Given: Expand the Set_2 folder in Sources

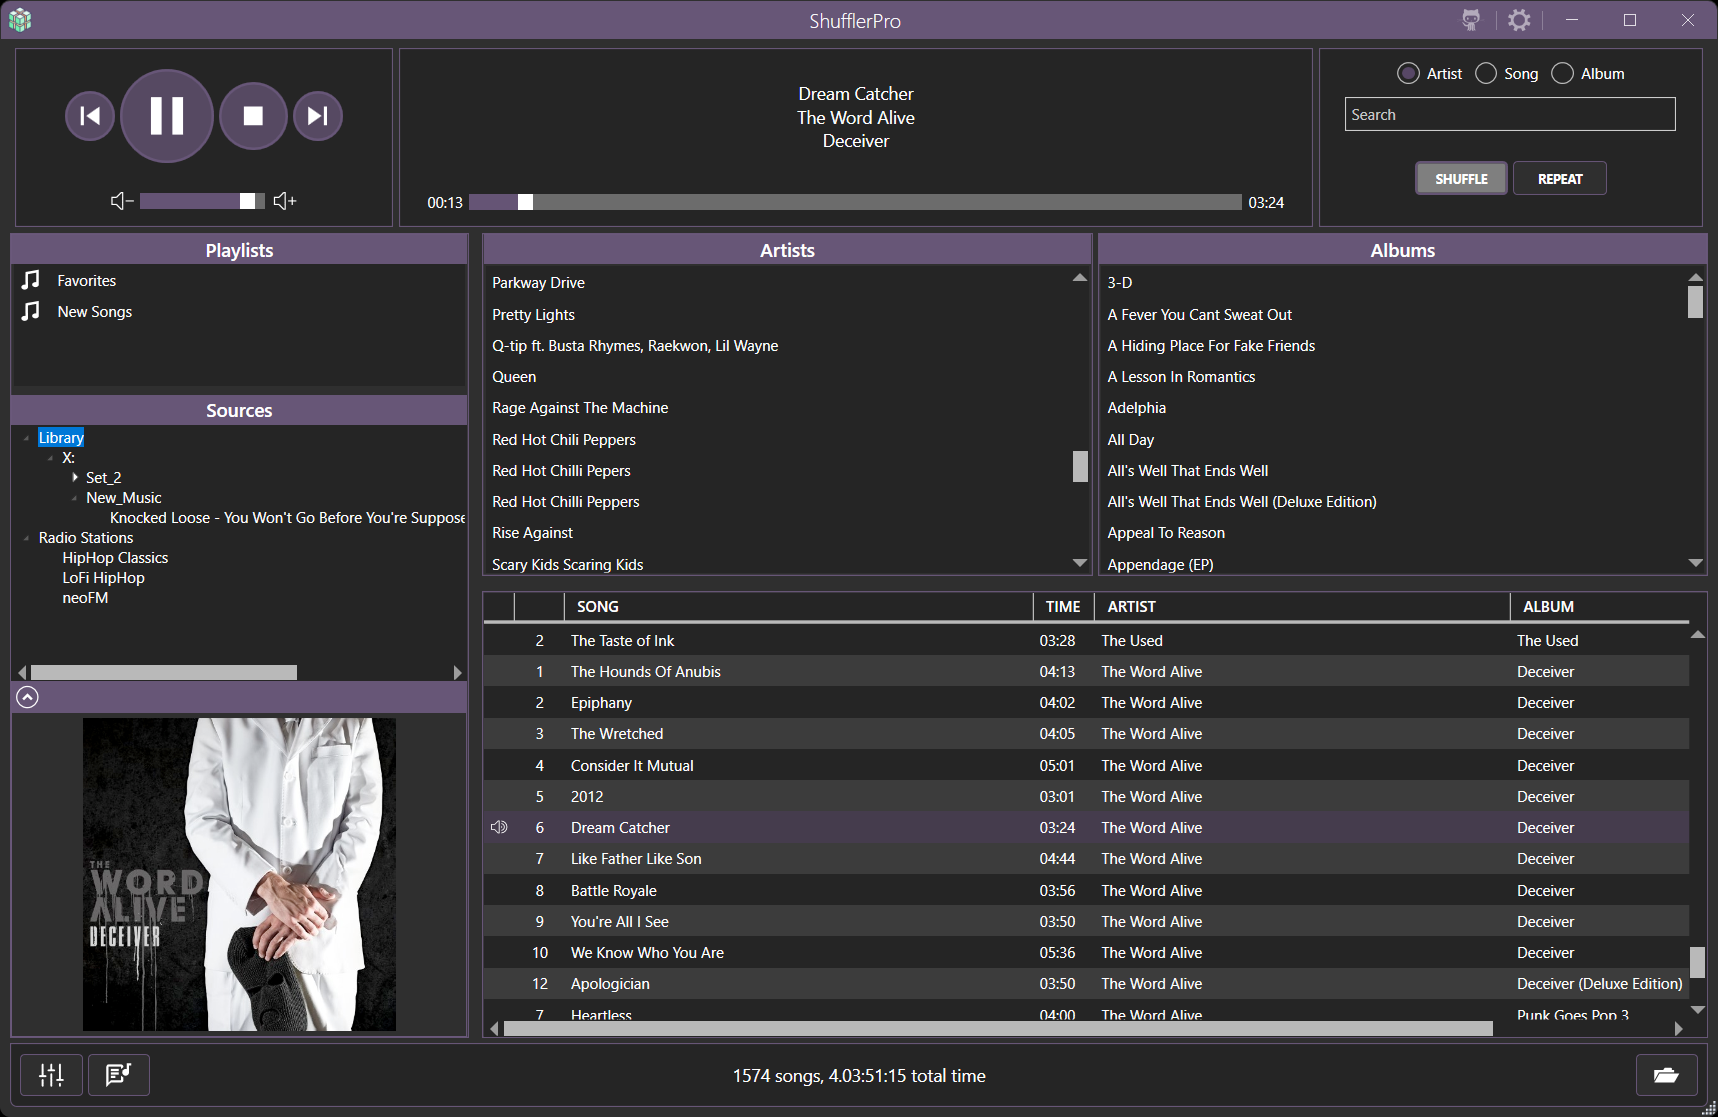Looking at the screenshot, I should pyautogui.click(x=75, y=478).
